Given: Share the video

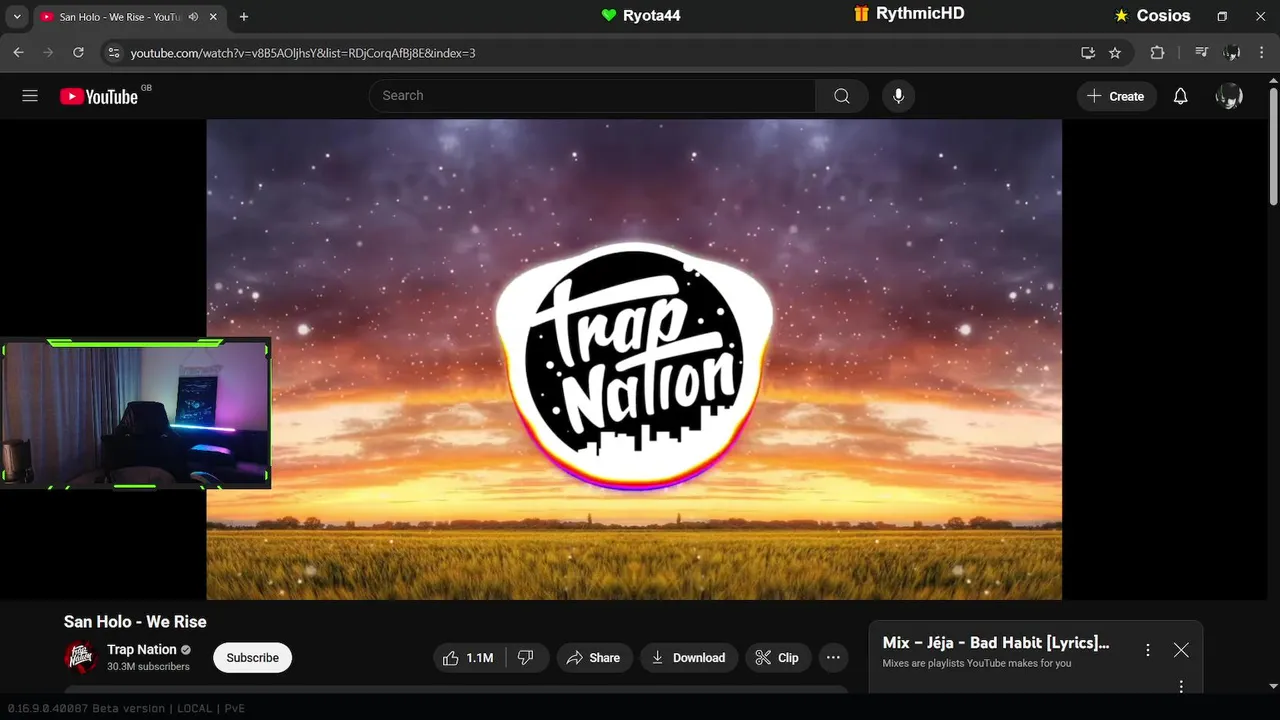Looking at the screenshot, I should coord(594,658).
